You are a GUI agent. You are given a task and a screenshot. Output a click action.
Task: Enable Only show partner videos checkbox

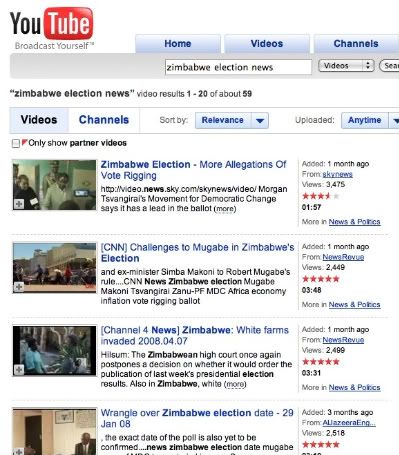pyautogui.click(x=16, y=143)
